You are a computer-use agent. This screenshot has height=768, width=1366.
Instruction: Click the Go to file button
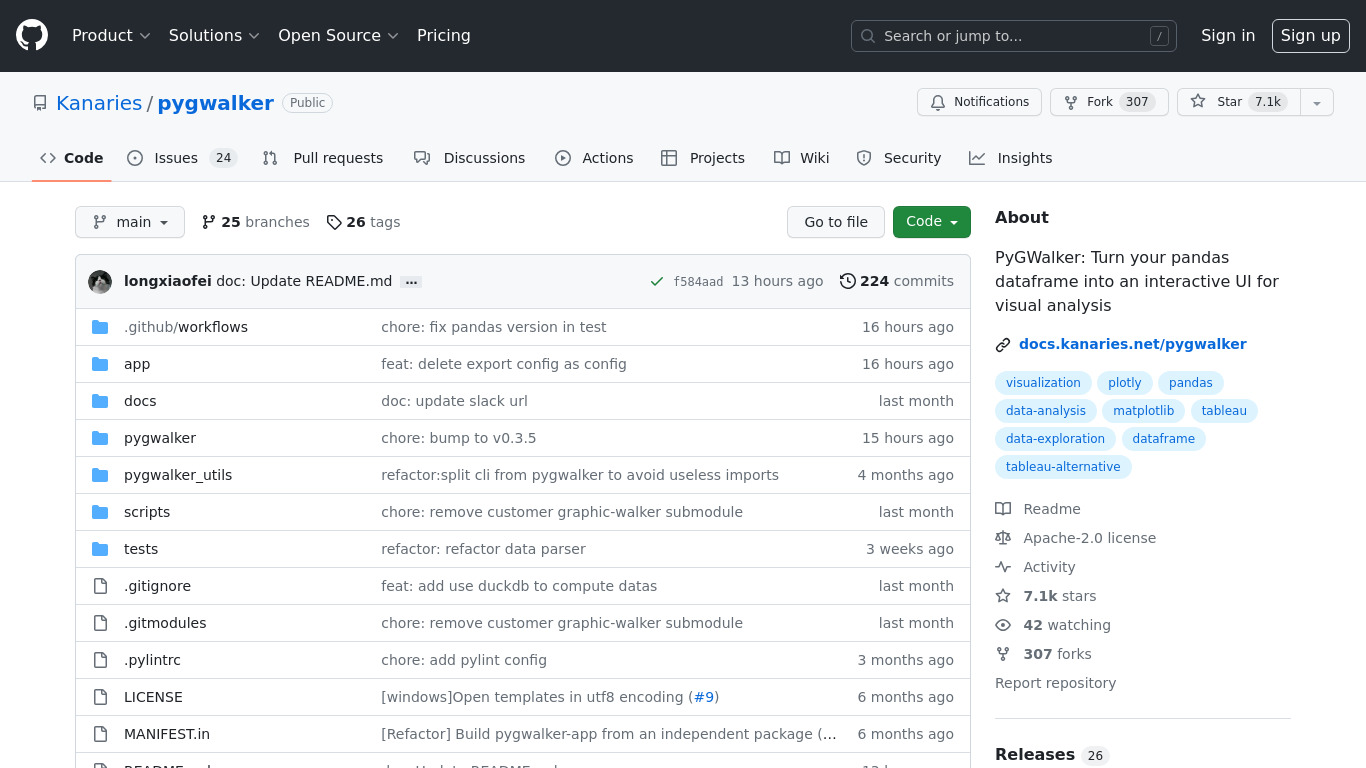(836, 222)
